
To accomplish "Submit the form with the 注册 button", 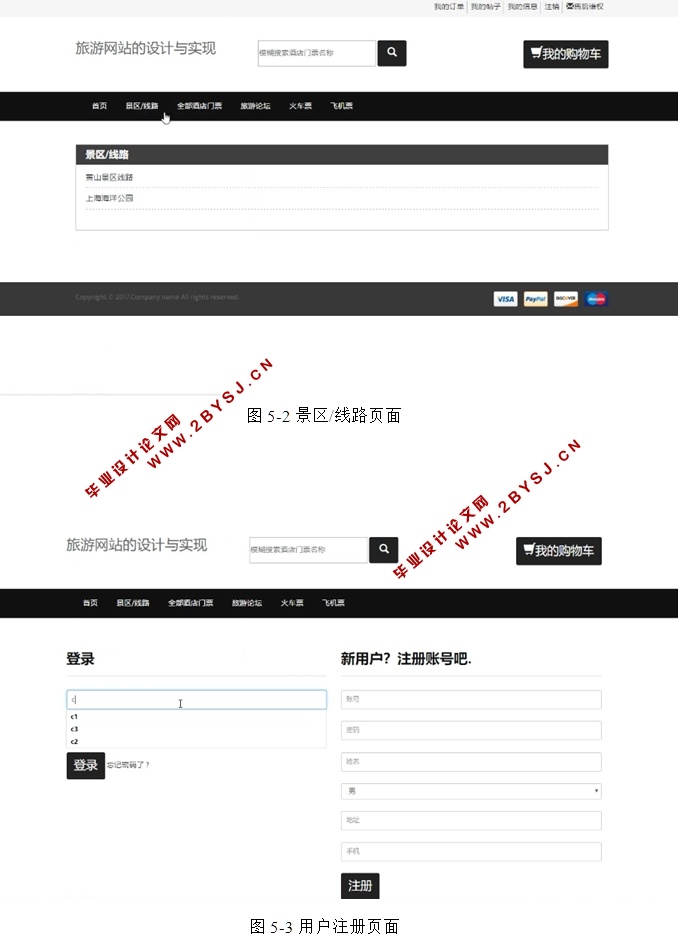I will [x=360, y=886].
